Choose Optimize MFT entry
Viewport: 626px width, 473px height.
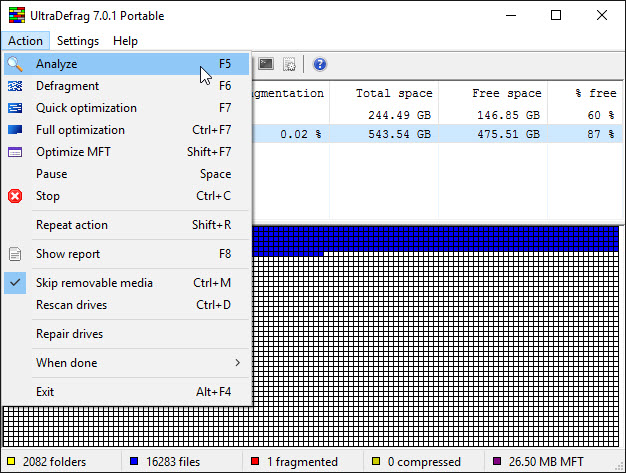pos(127,152)
